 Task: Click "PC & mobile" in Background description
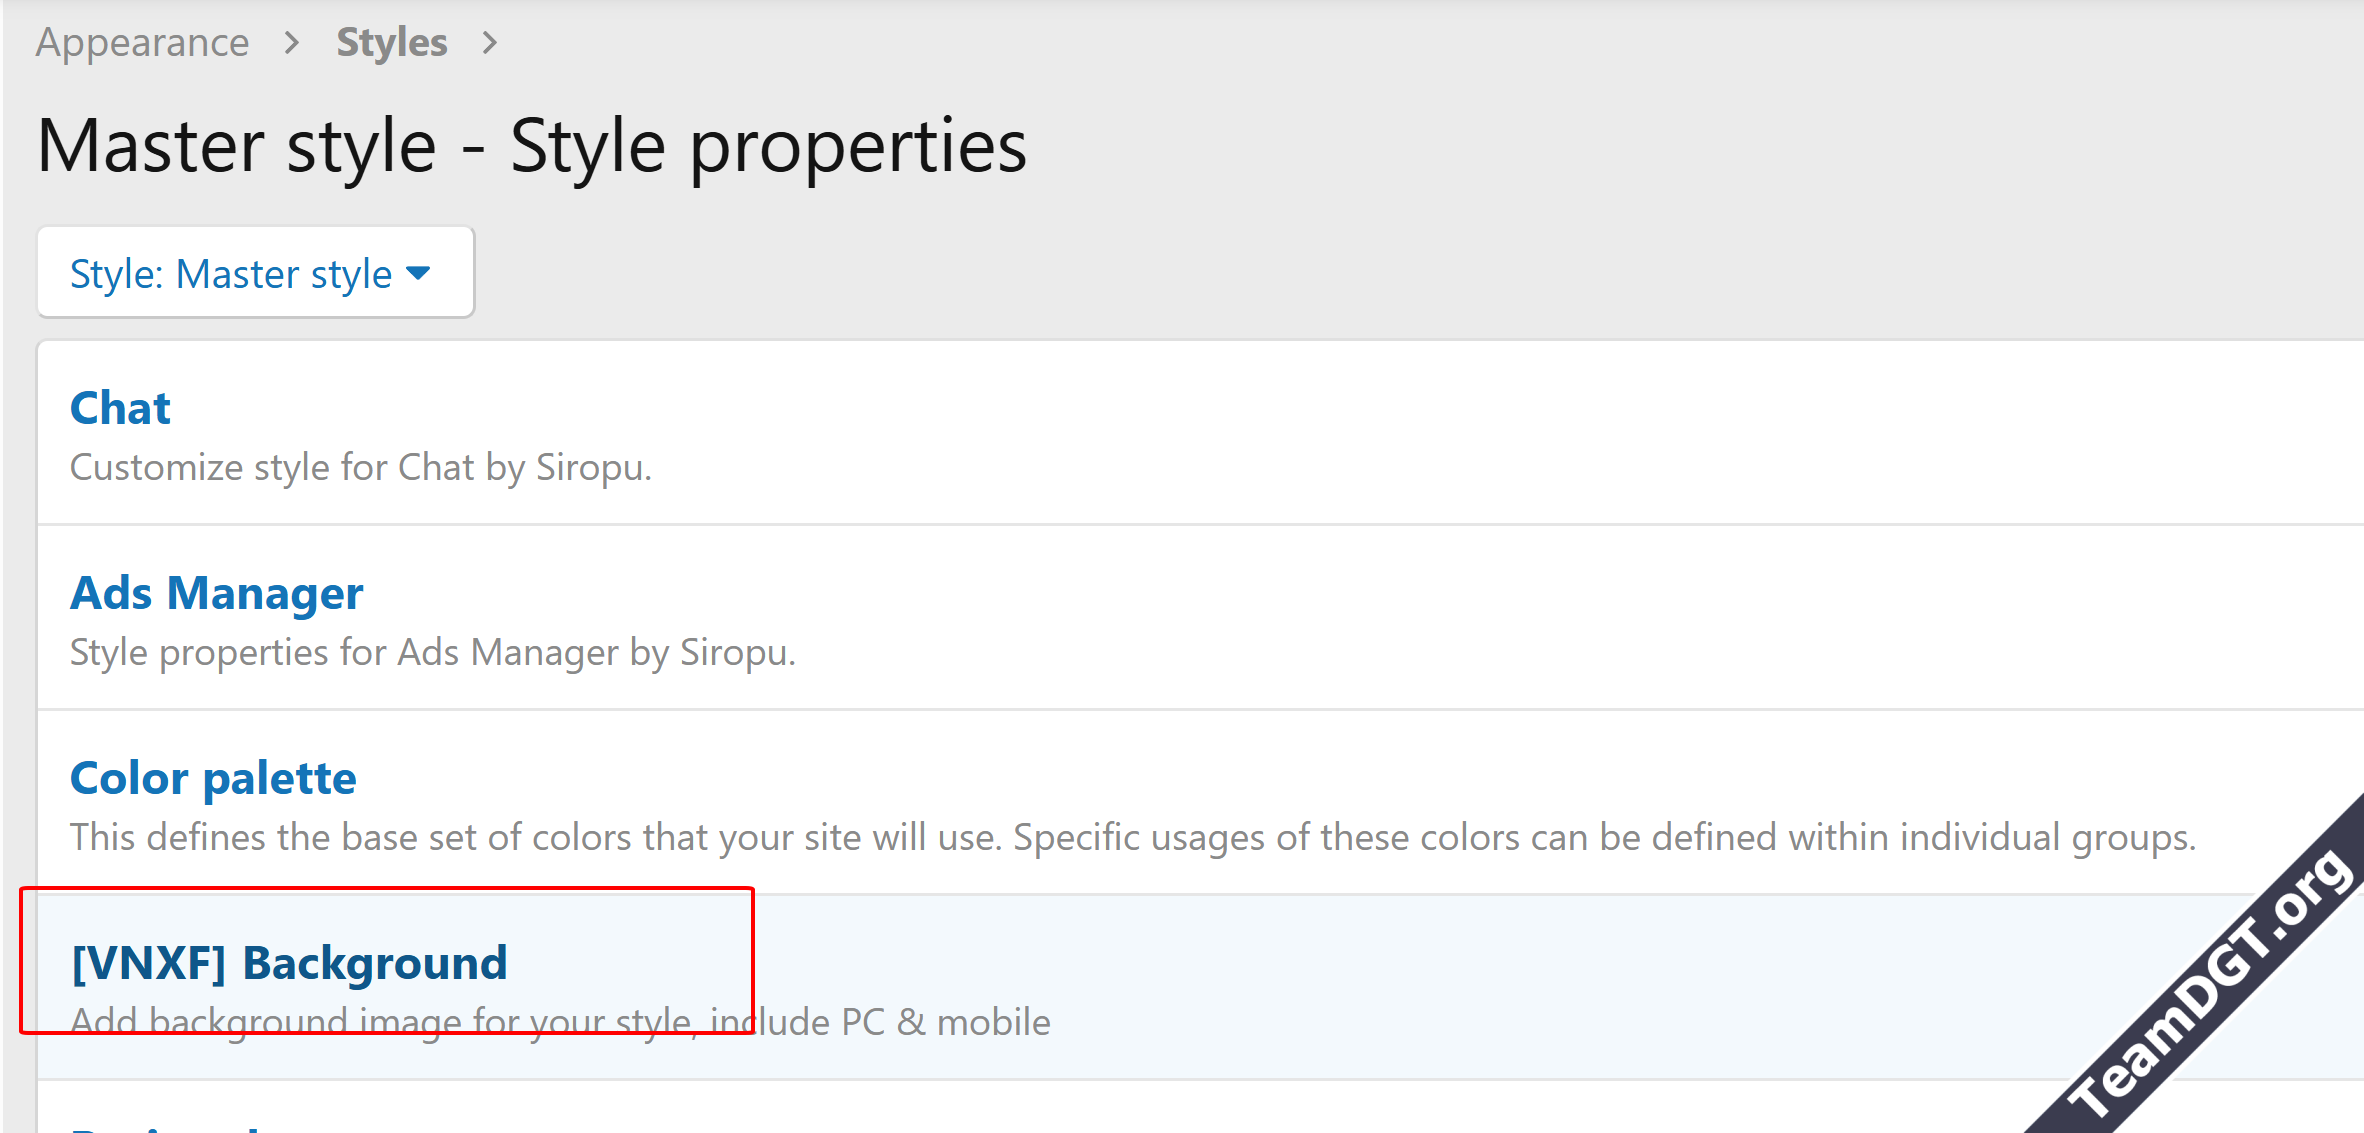[x=945, y=1022]
